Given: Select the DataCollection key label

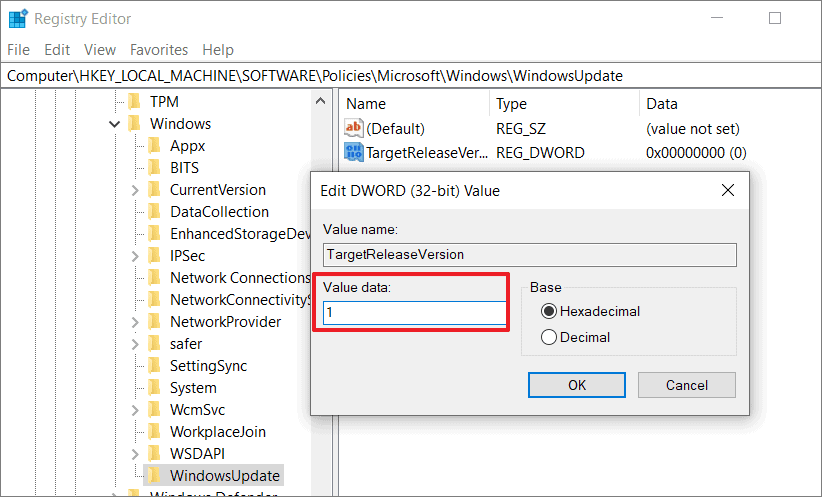Looking at the screenshot, I should (x=219, y=212).
